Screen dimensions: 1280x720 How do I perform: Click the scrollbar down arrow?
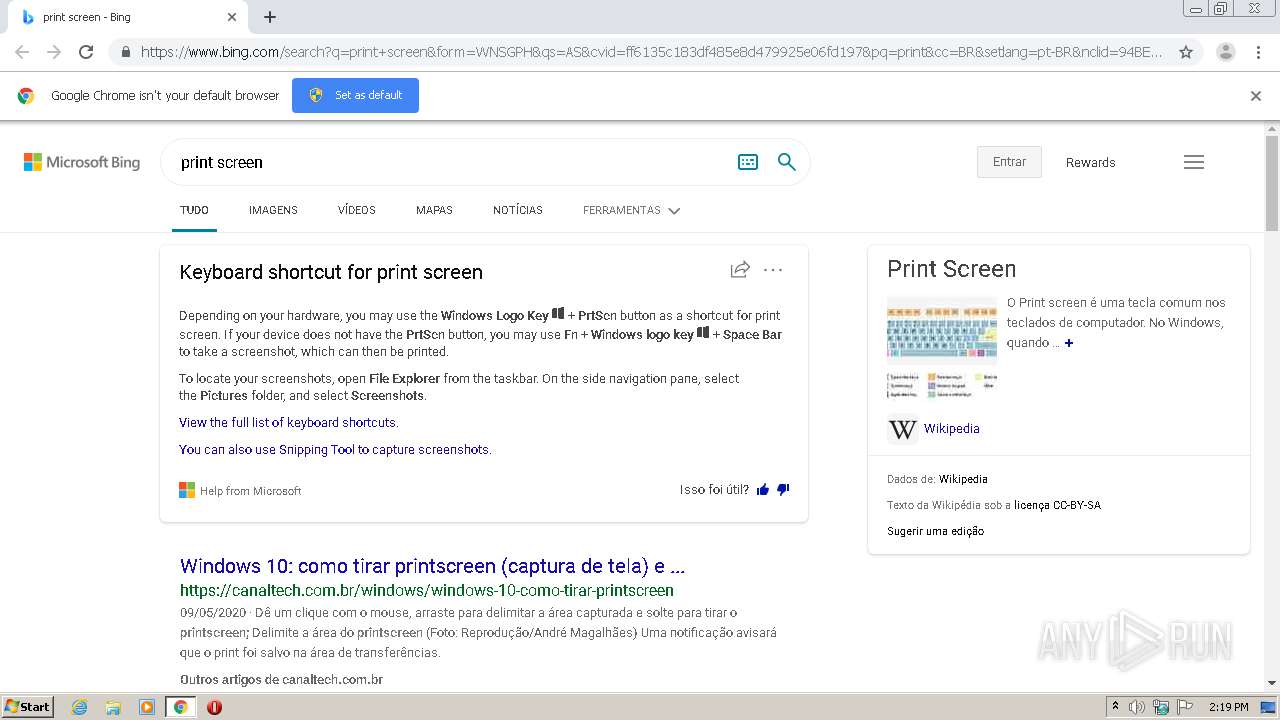[x=1272, y=683]
